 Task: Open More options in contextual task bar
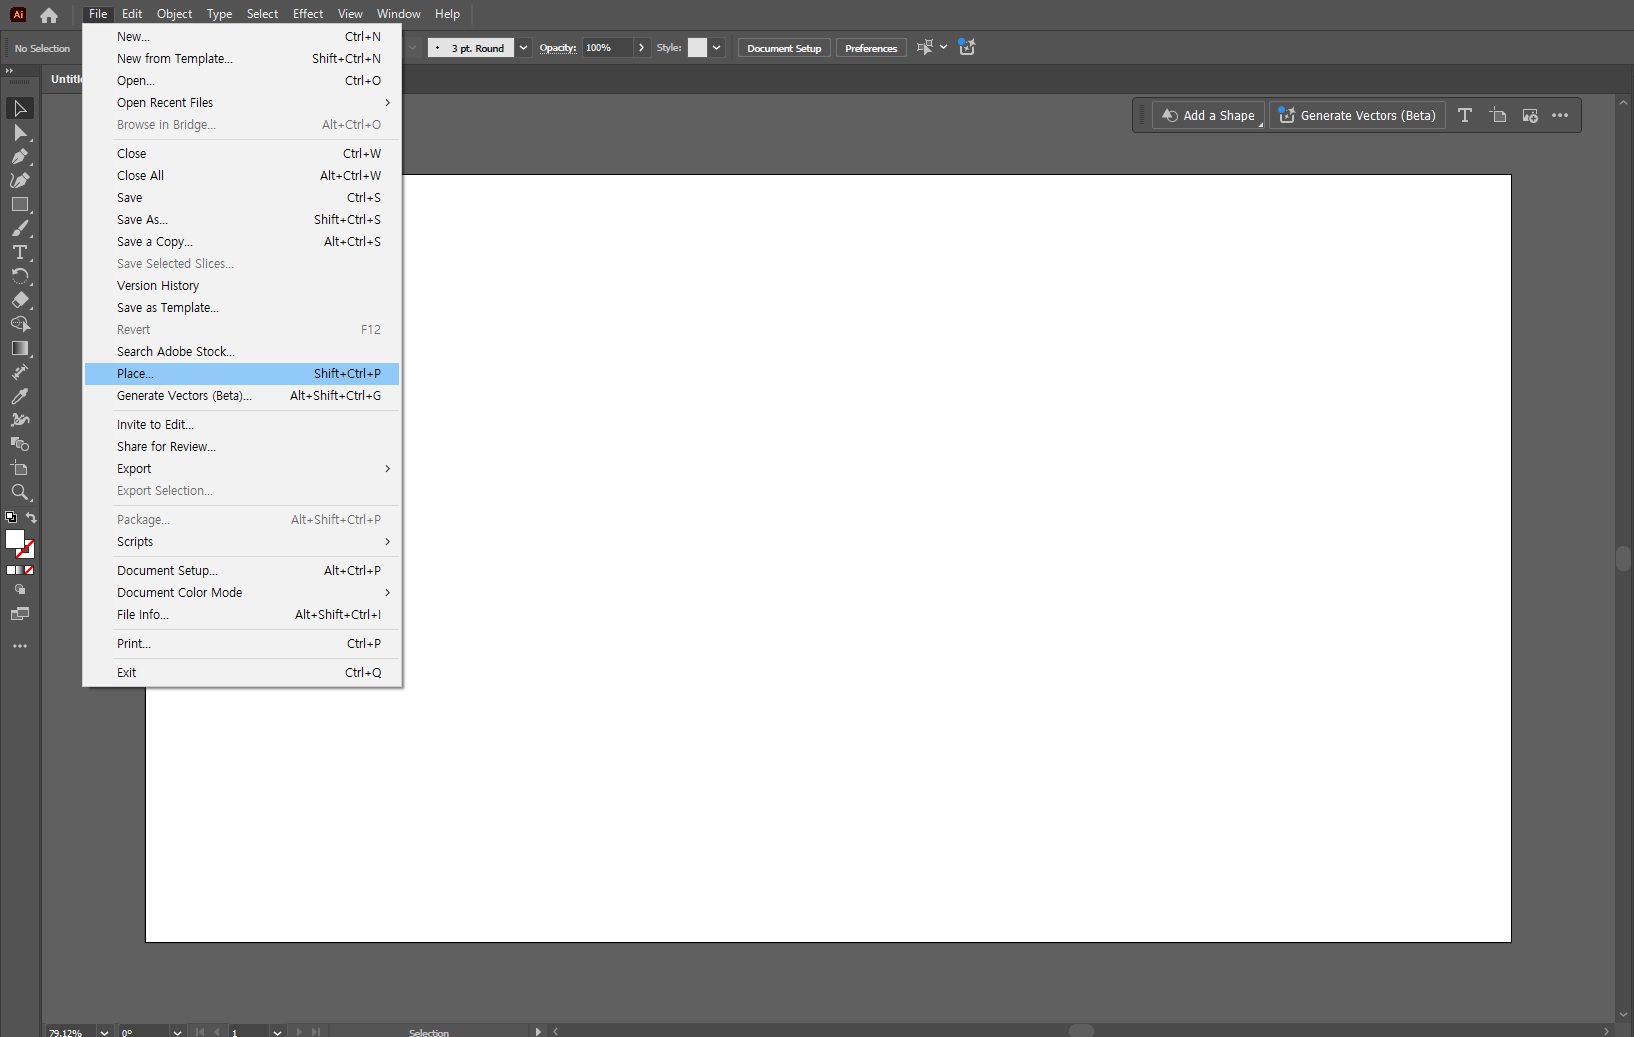click(1560, 116)
